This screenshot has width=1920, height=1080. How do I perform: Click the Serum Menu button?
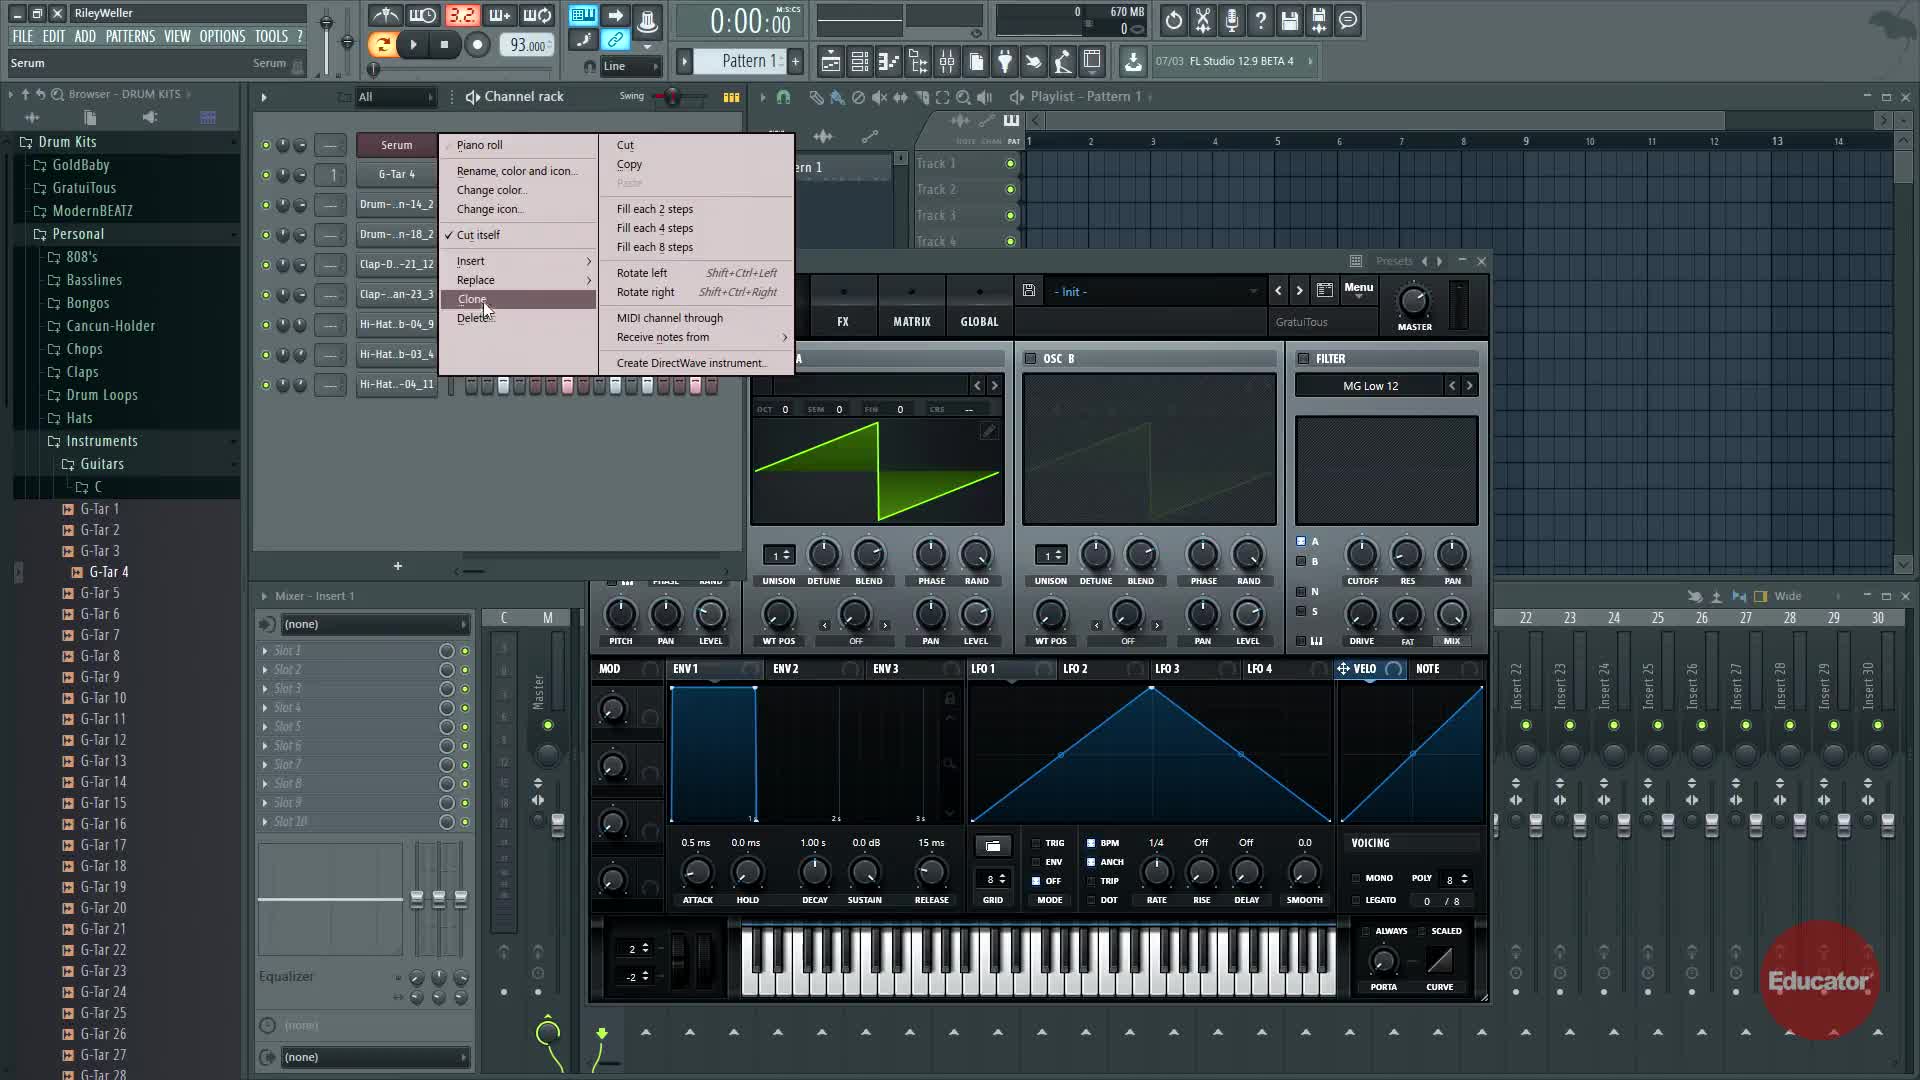(x=1358, y=288)
